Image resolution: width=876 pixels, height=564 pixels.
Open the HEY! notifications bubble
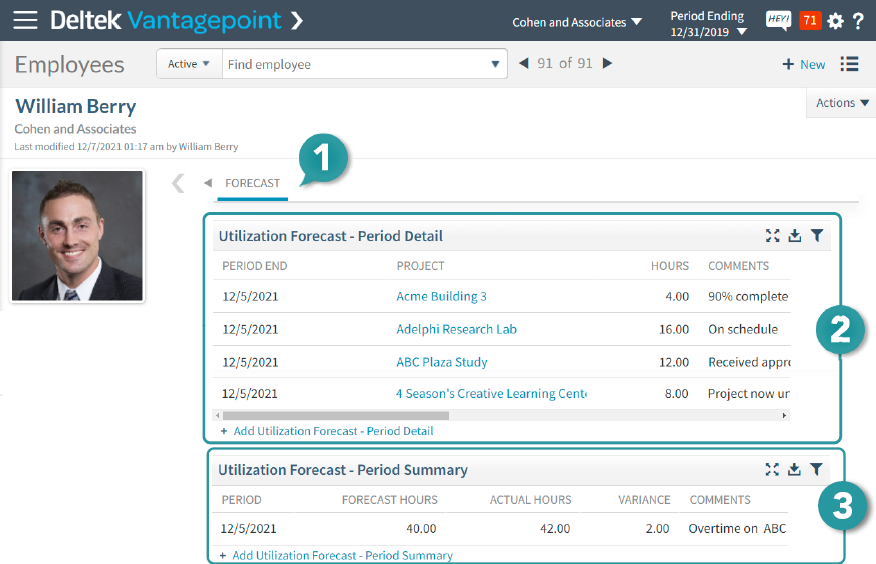pyautogui.click(x=778, y=21)
